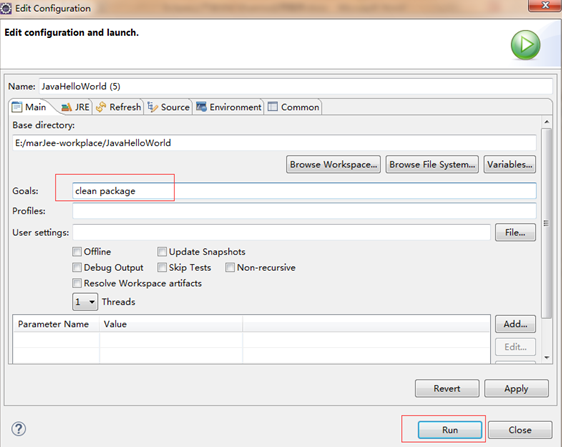562x447 pixels.
Task: Click the green launch arrow icon
Action: [x=525, y=45]
